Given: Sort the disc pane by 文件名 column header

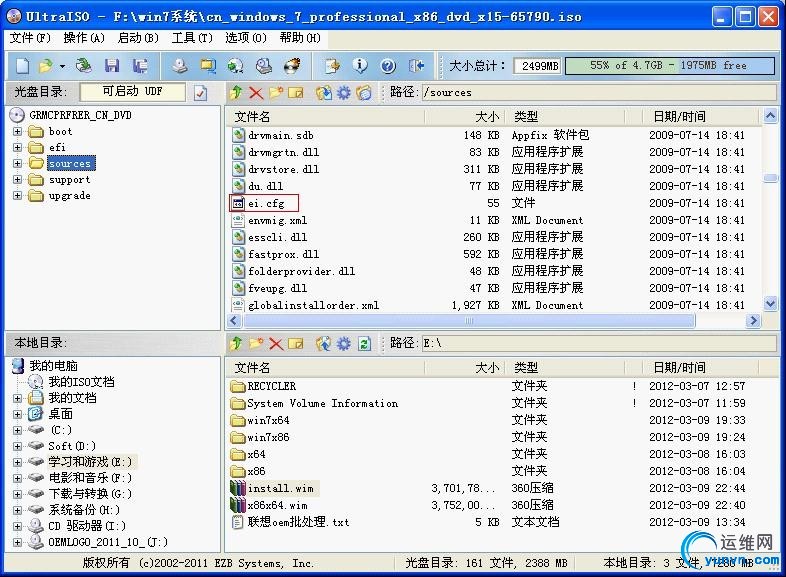Looking at the screenshot, I should 325,117.
